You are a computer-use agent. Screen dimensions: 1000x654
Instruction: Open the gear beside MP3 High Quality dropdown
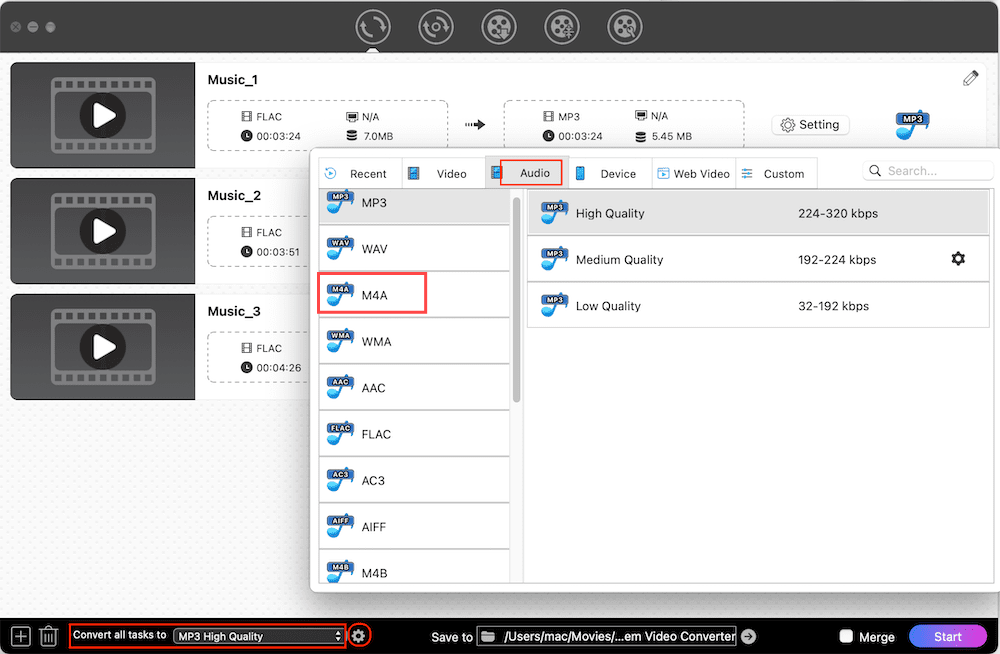pyautogui.click(x=359, y=635)
